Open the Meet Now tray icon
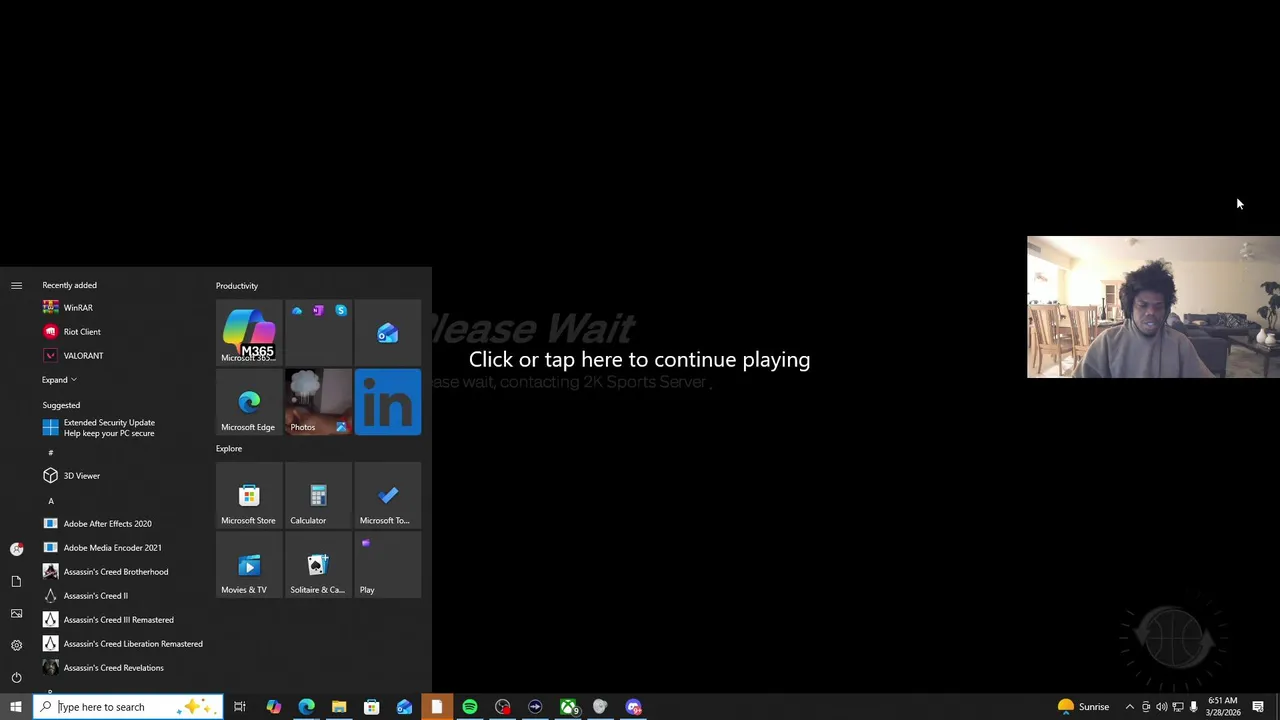Screen dimensions: 1280x720 pyautogui.click(x=1146, y=707)
